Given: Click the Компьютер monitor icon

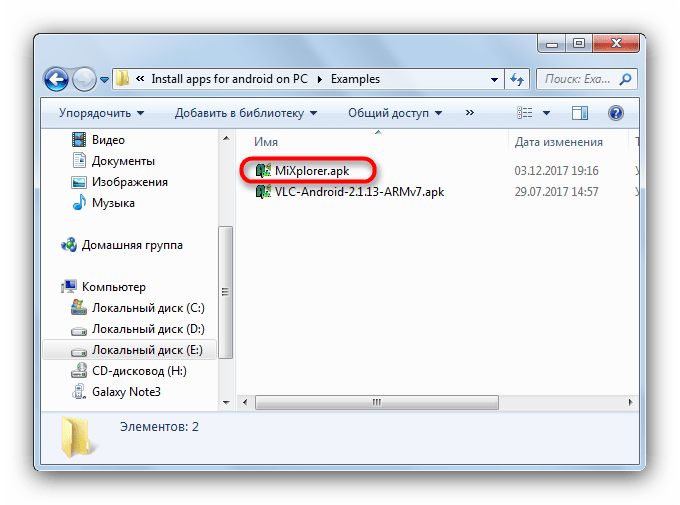Looking at the screenshot, I should [69, 286].
